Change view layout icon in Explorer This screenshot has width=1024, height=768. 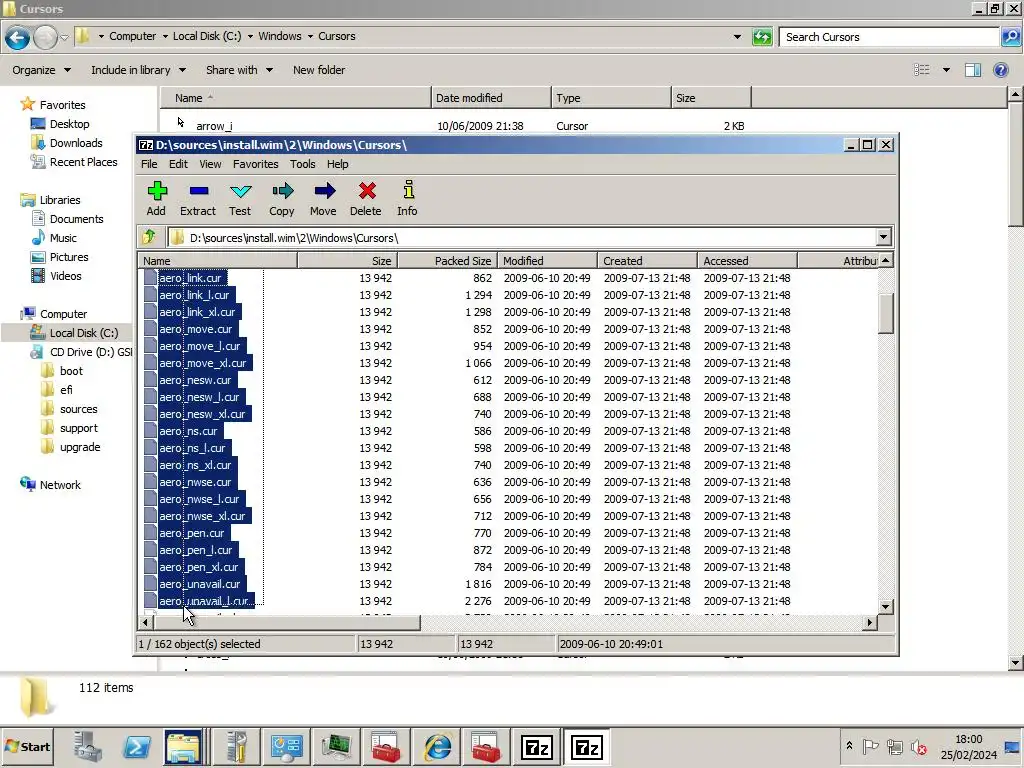tap(922, 70)
